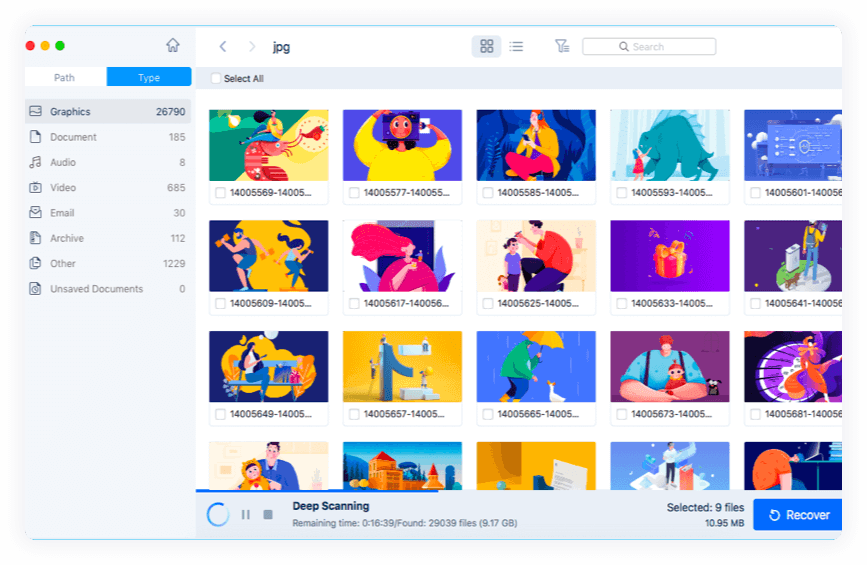867x565 pixels.
Task: Open the teal dinosaur thumbnail 14005593
Action: point(670,145)
